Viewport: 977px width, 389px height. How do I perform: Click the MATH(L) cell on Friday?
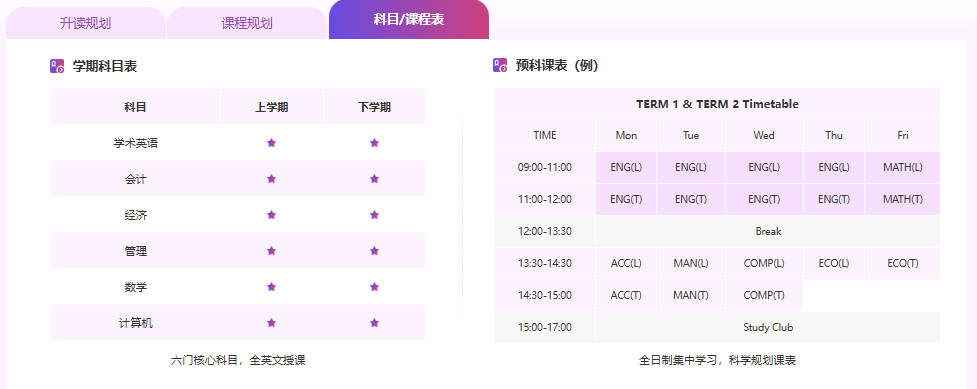click(903, 167)
